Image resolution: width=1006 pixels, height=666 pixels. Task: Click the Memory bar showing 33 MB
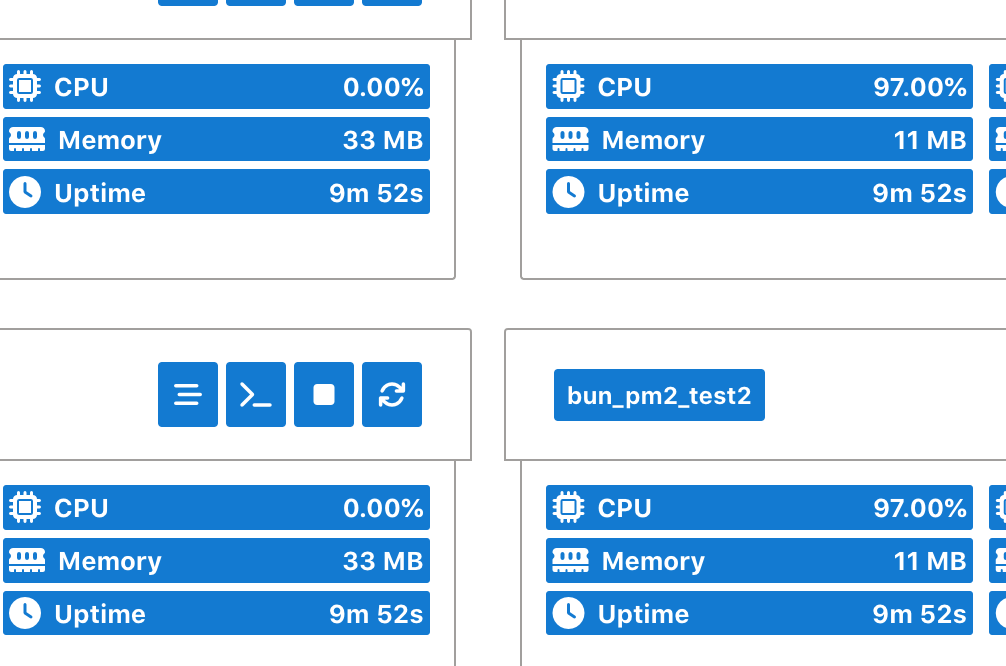coord(217,139)
